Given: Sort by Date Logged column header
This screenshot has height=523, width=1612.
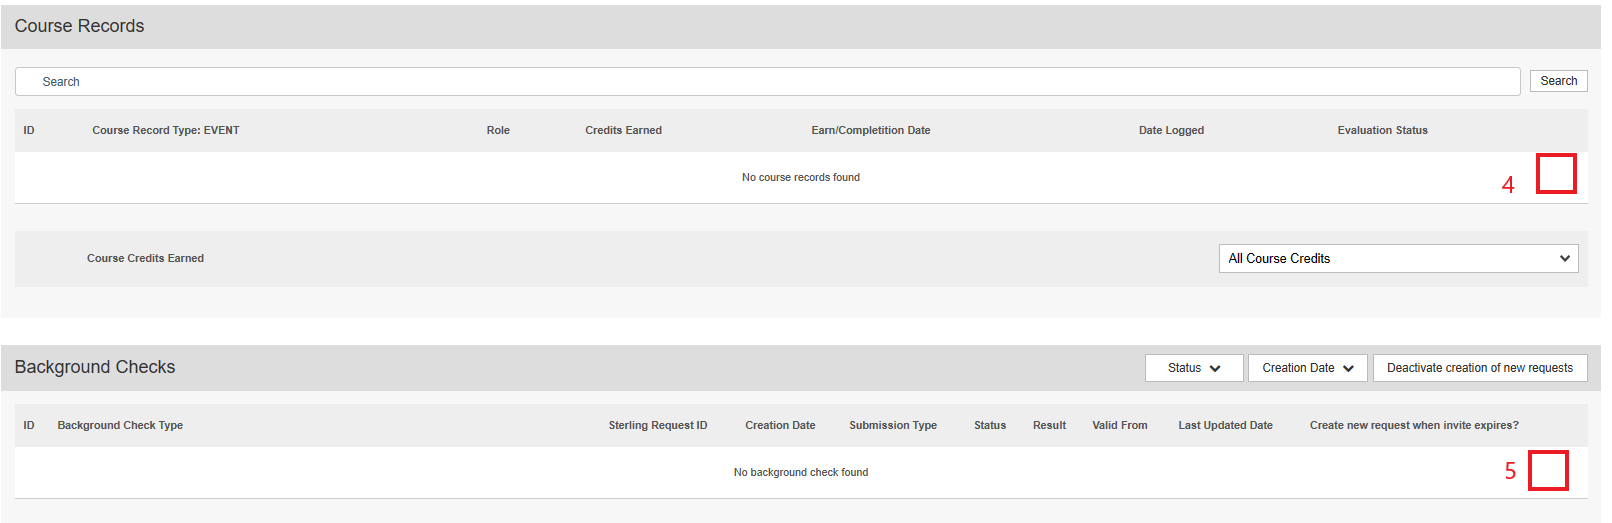Looking at the screenshot, I should [1170, 130].
